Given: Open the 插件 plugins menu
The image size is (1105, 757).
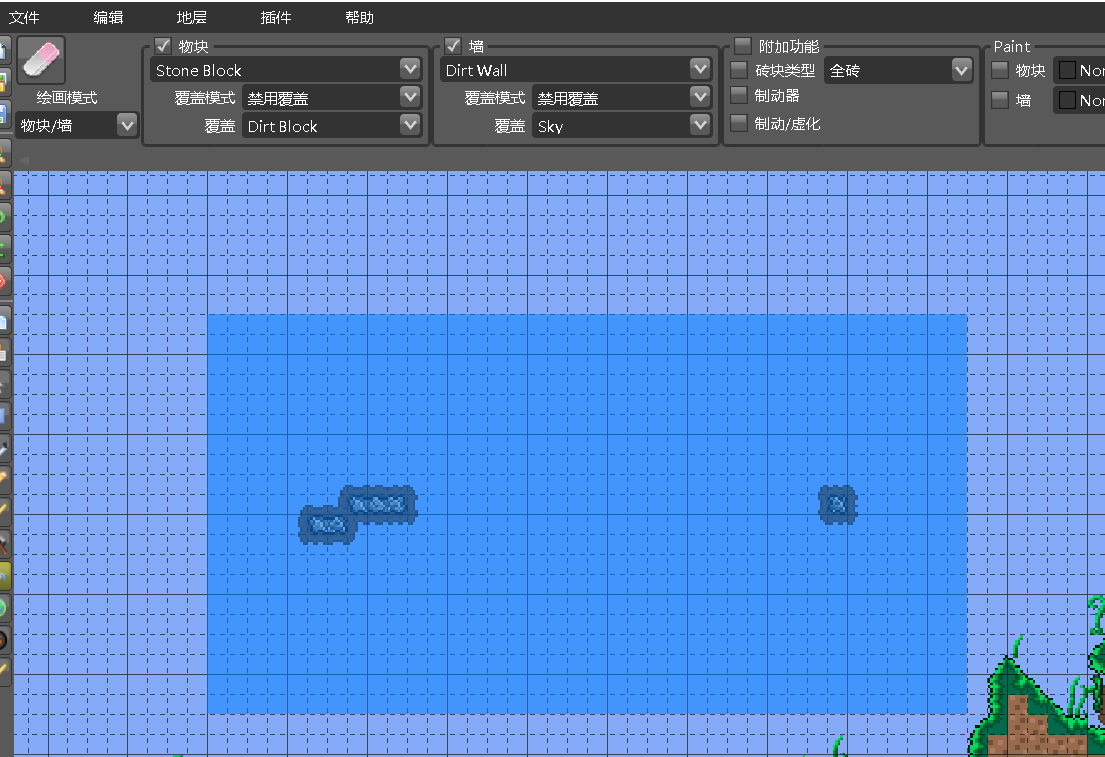Looking at the screenshot, I should coord(275,18).
